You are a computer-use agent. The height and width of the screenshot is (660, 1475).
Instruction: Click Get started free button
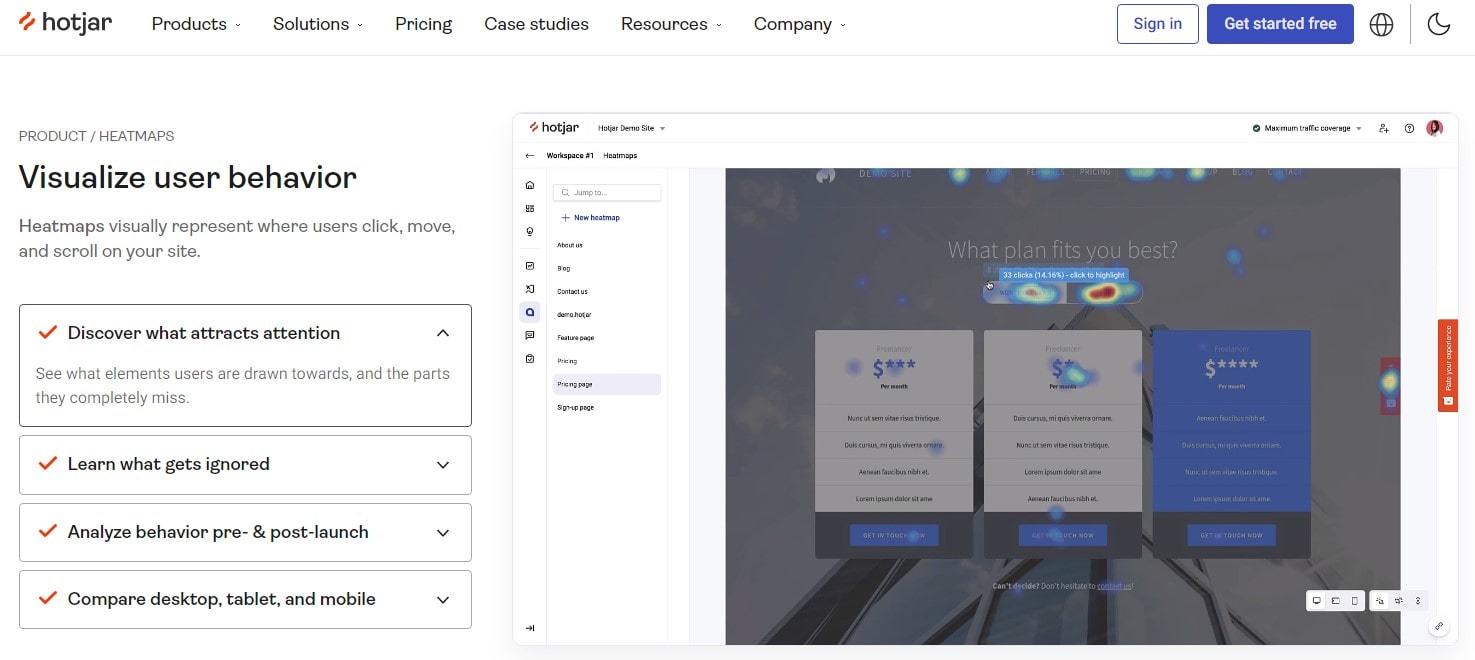point(1280,24)
